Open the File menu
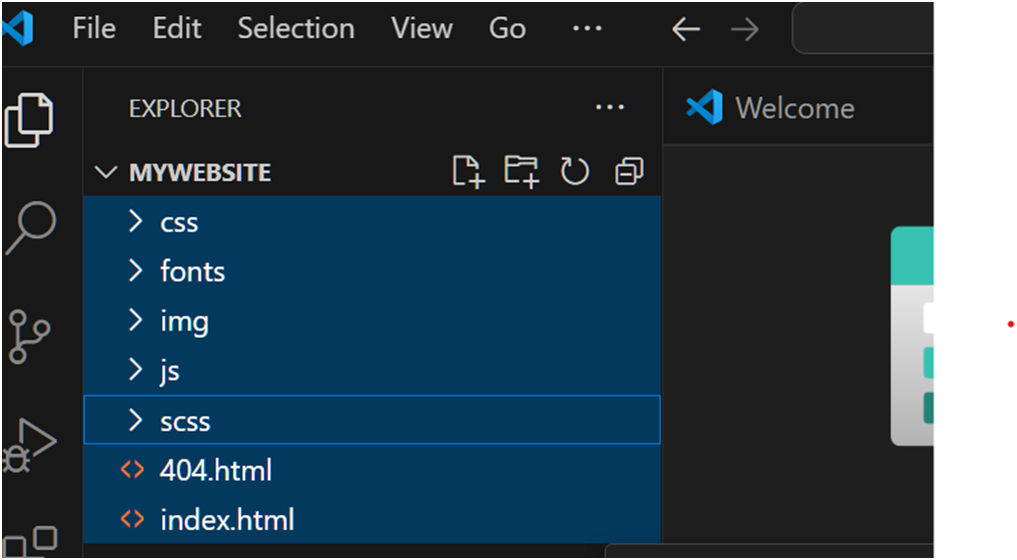The image size is (1017, 560). [94, 29]
